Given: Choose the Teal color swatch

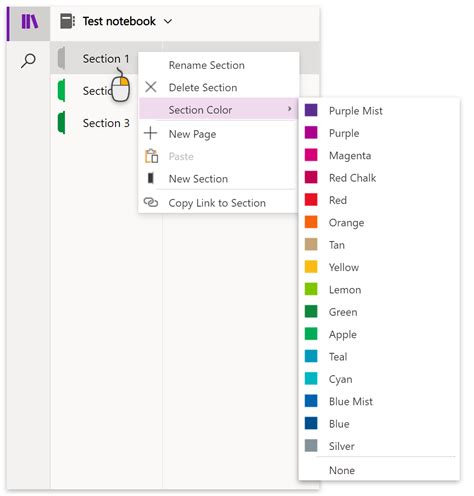Looking at the screenshot, I should (311, 356).
